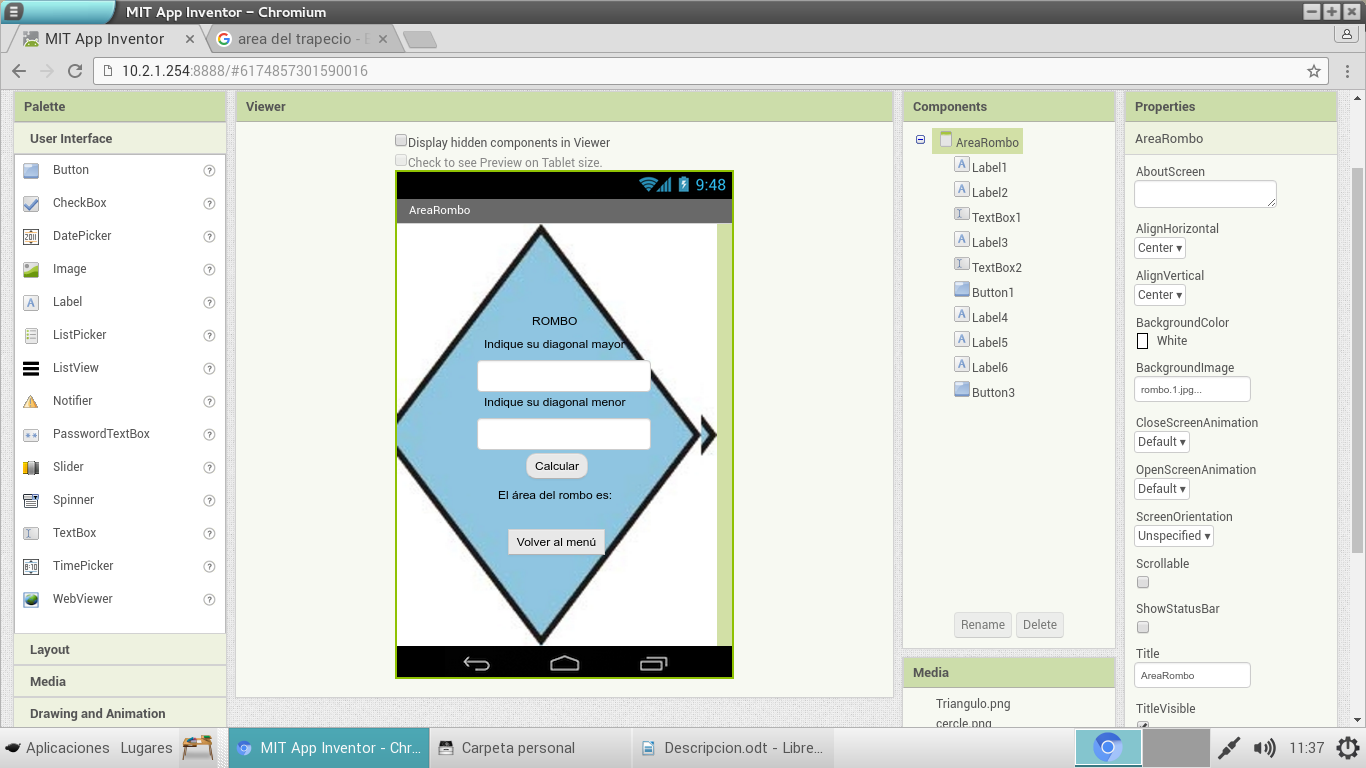This screenshot has height=768, width=1366.
Task: Click the Volver al menú button
Action: pos(556,542)
